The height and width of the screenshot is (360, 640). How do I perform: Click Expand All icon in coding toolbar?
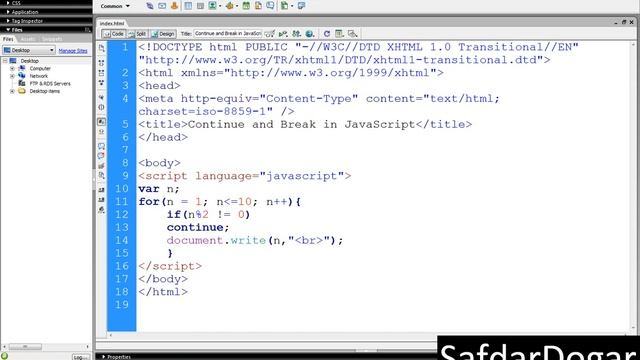(x=102, y=83)
